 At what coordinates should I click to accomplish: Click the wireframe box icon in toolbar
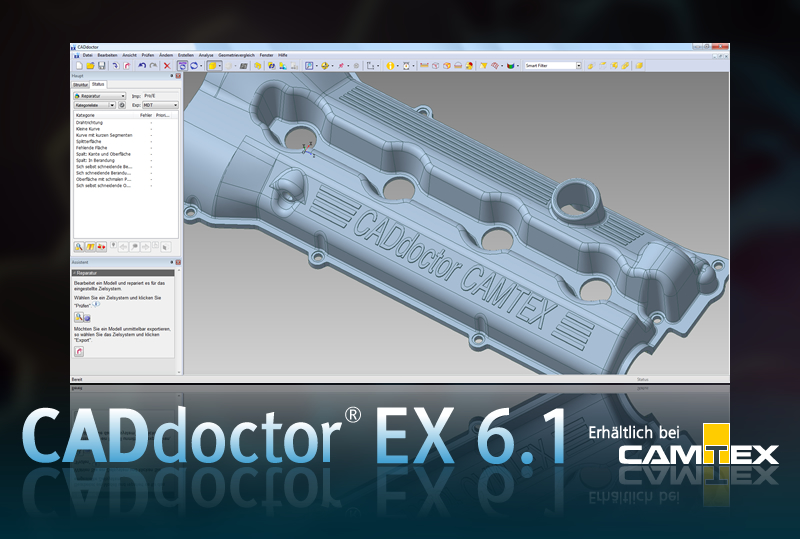coord(435,66)
